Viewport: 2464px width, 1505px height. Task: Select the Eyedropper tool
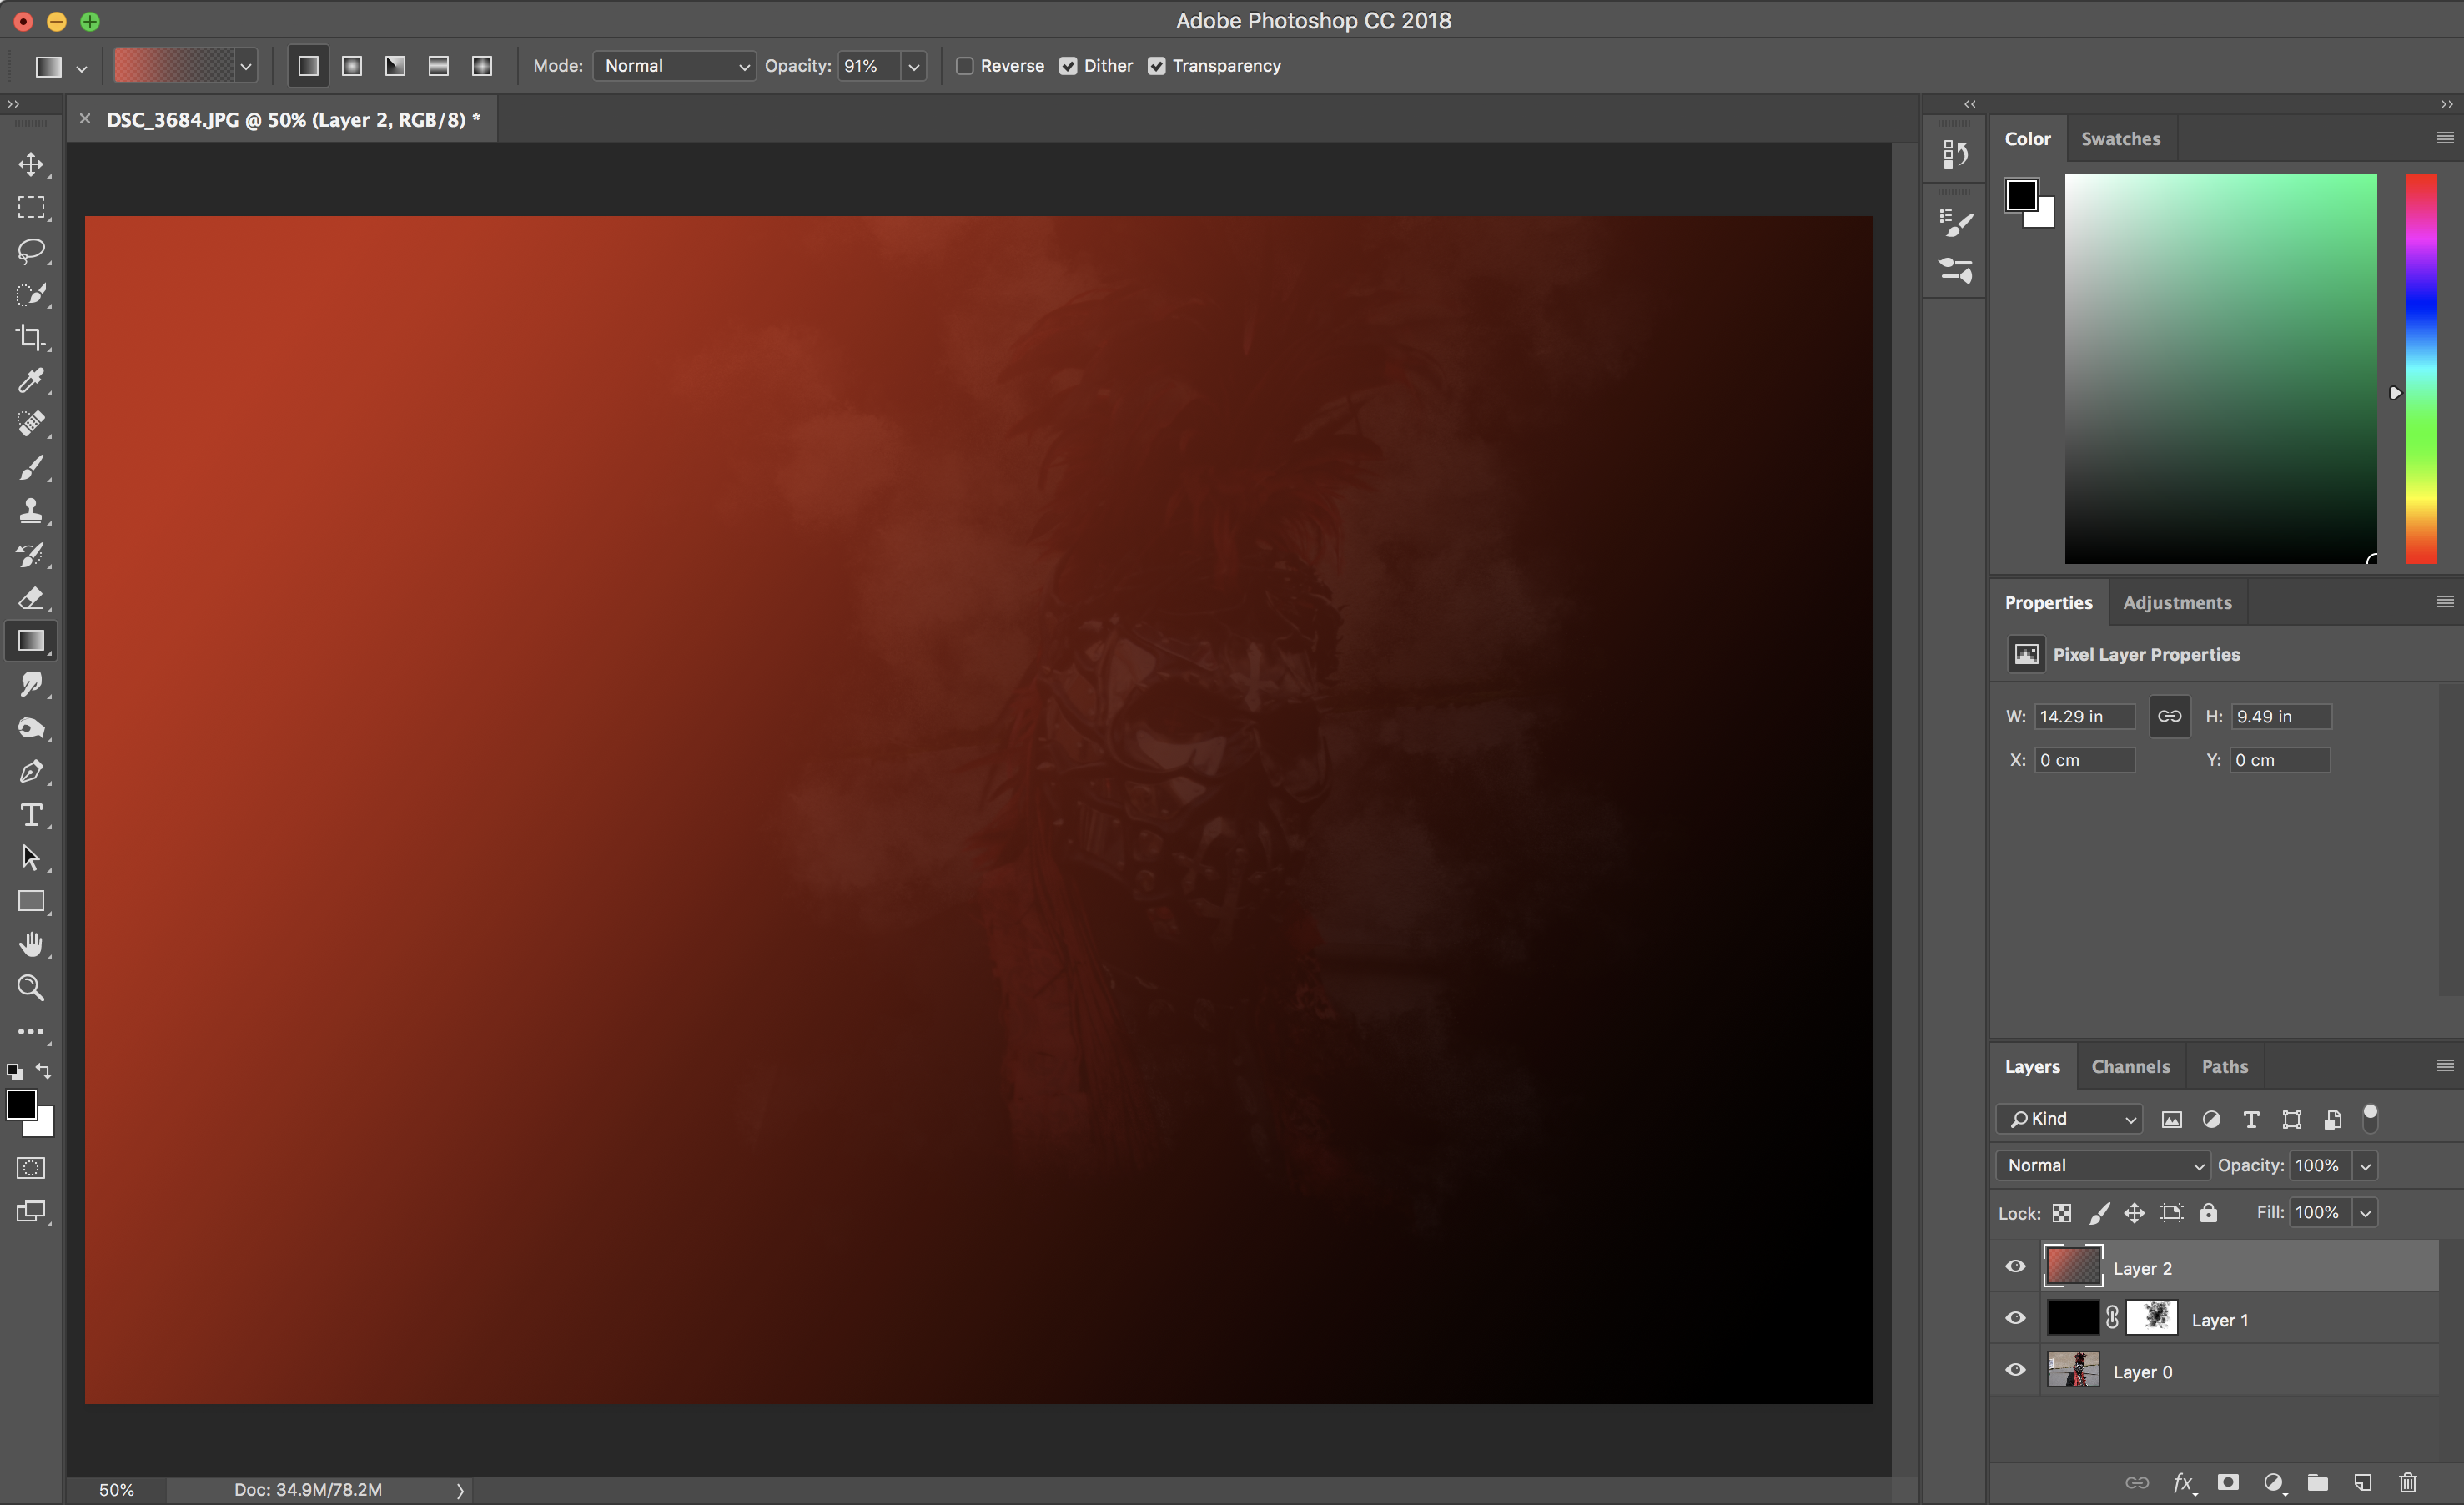point(31,381)
